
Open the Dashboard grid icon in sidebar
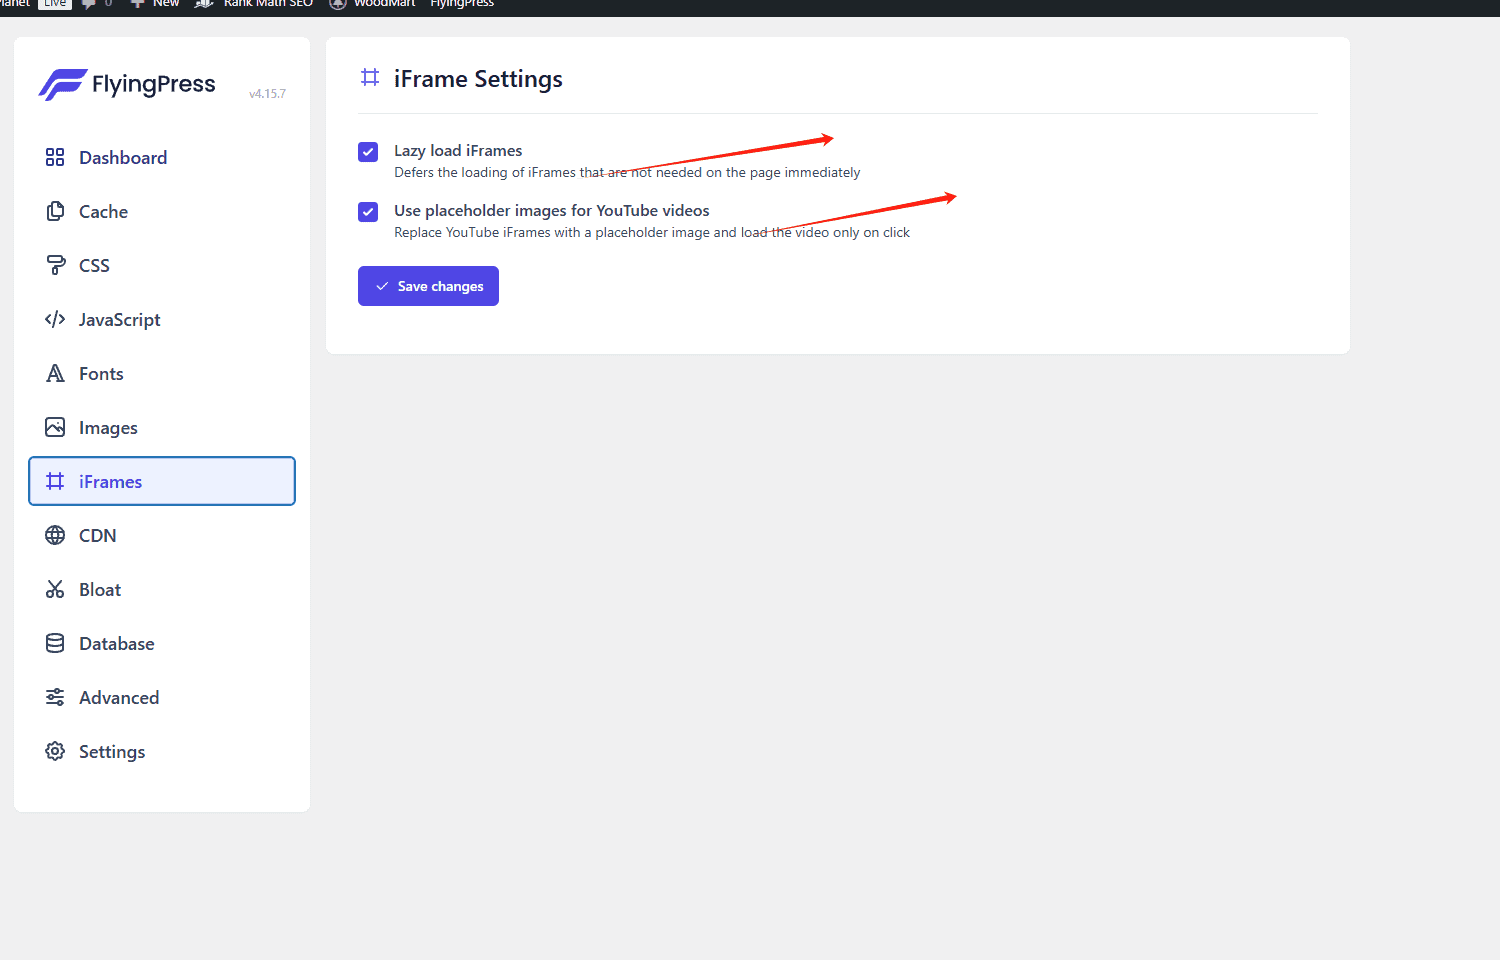55,157
